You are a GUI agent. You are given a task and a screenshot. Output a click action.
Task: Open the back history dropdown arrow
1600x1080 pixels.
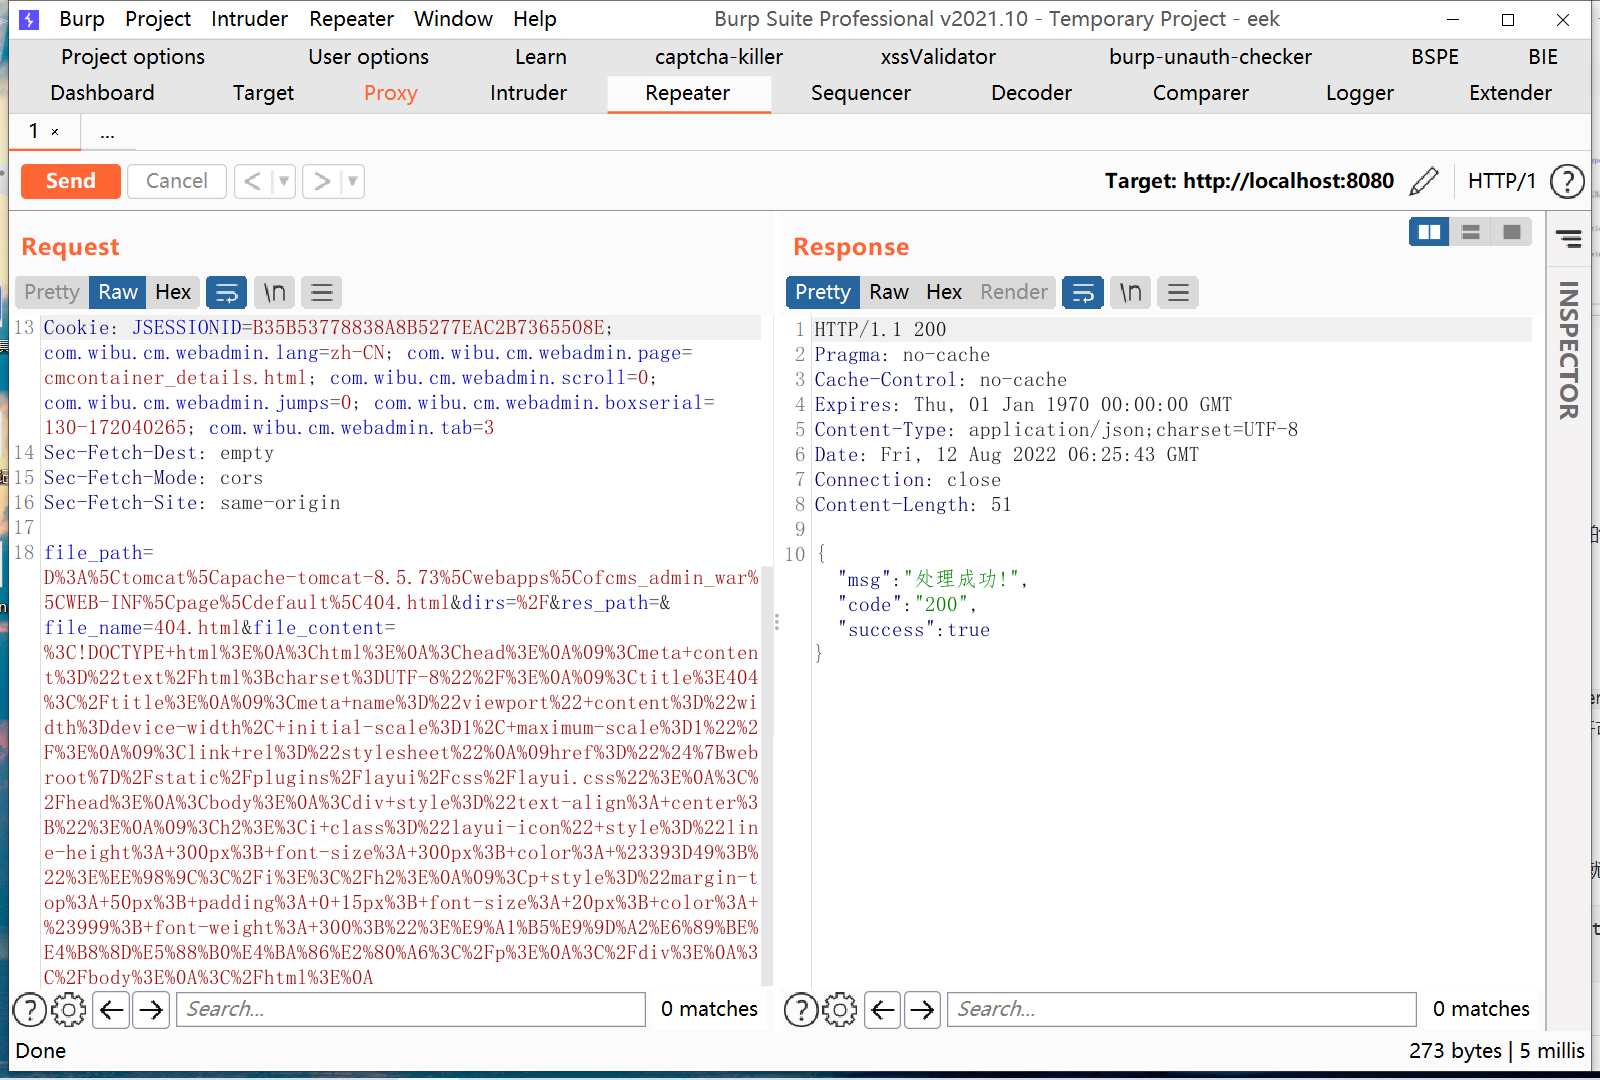pyautogui.click(x=284, y=181)
